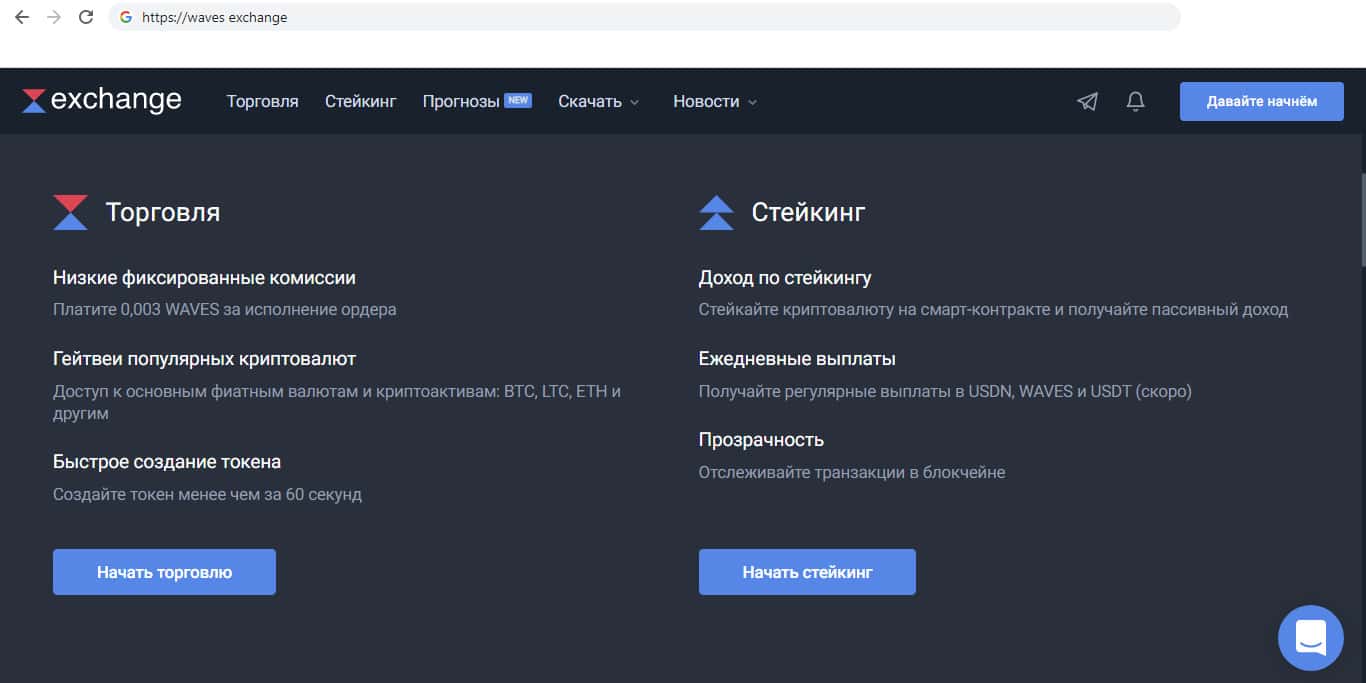
Task: Click the Стейкинг section heading
Action: coord(808,212)
